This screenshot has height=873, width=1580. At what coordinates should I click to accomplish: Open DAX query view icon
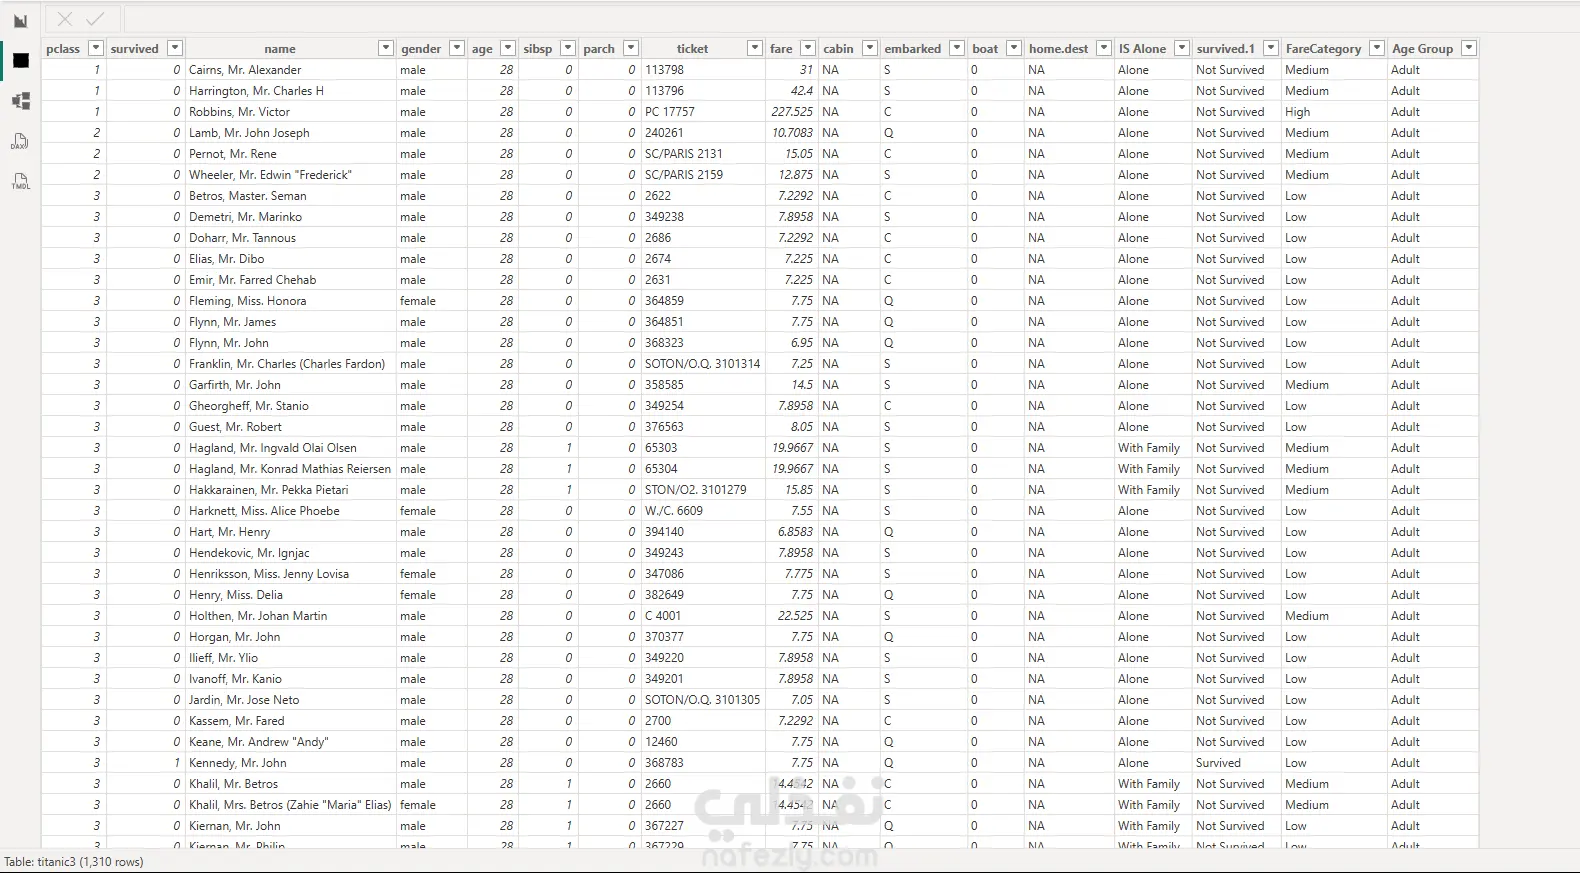coord(20,141)
